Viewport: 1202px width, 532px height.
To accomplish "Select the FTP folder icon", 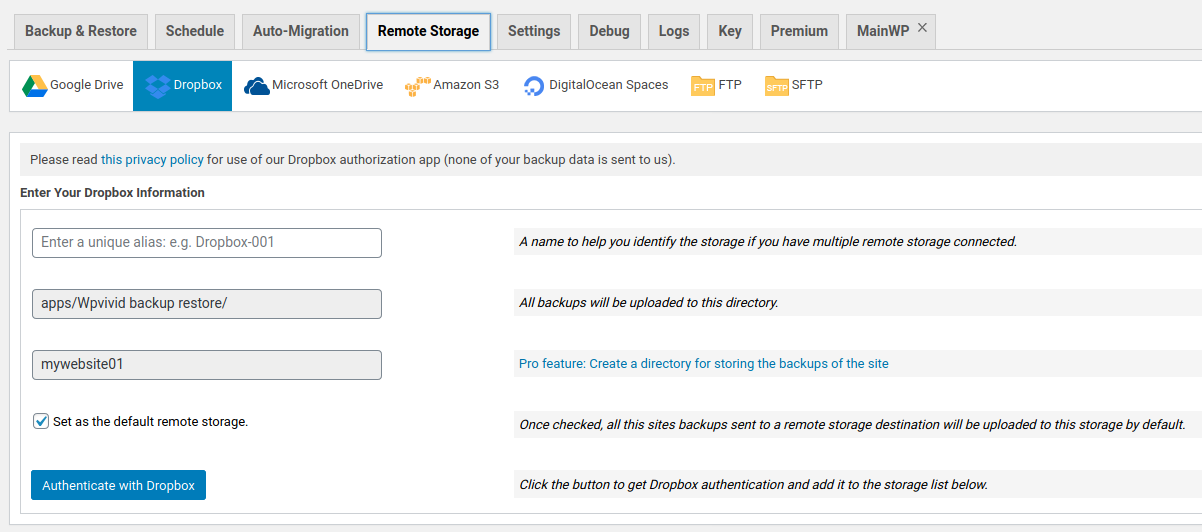I will point(703,86).
